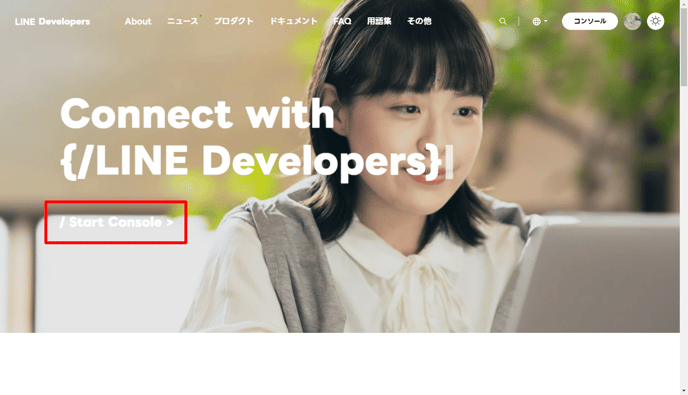Viewport: 688px width, 395px height.
Task: Open the ドキュメント menu item
Action: click(293, 21)
